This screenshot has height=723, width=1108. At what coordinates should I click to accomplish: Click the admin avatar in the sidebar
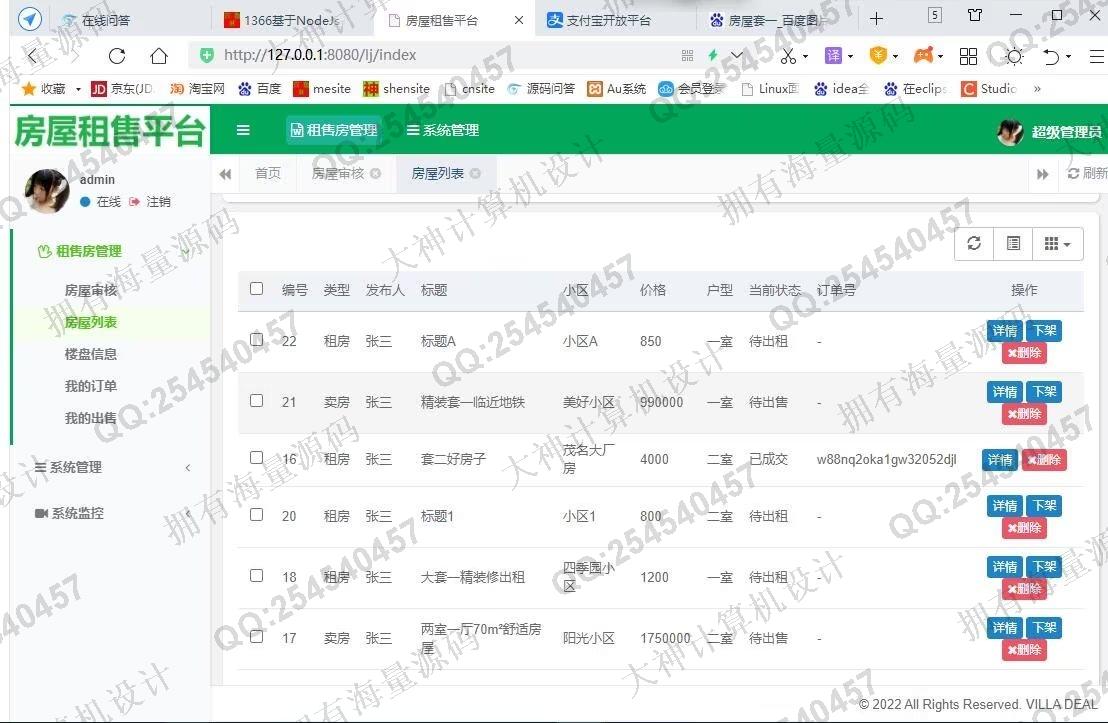click(46, 190)
